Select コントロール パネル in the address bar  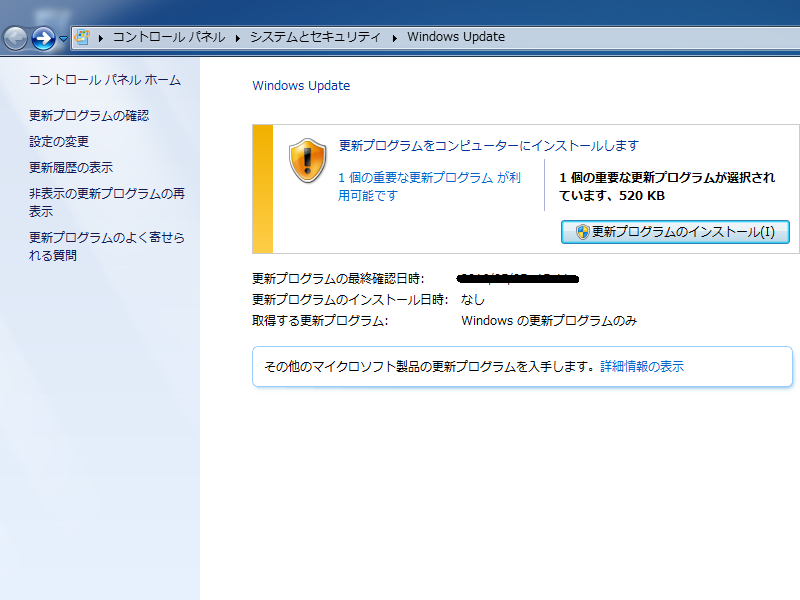point(169,37)
